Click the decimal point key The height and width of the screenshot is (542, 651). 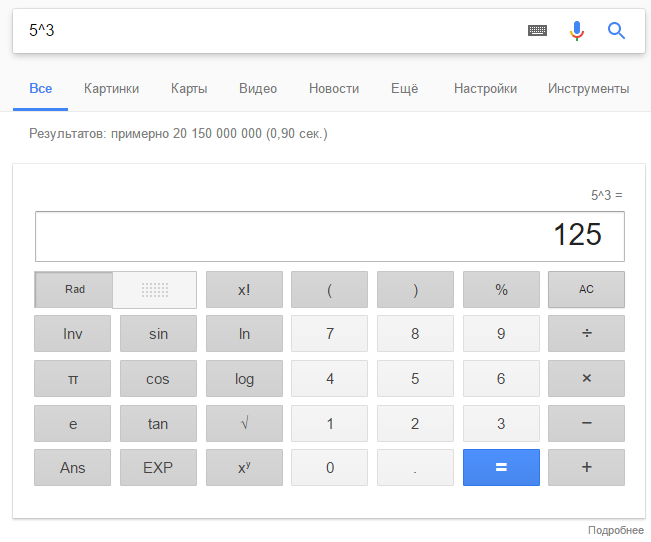[415, 467]
